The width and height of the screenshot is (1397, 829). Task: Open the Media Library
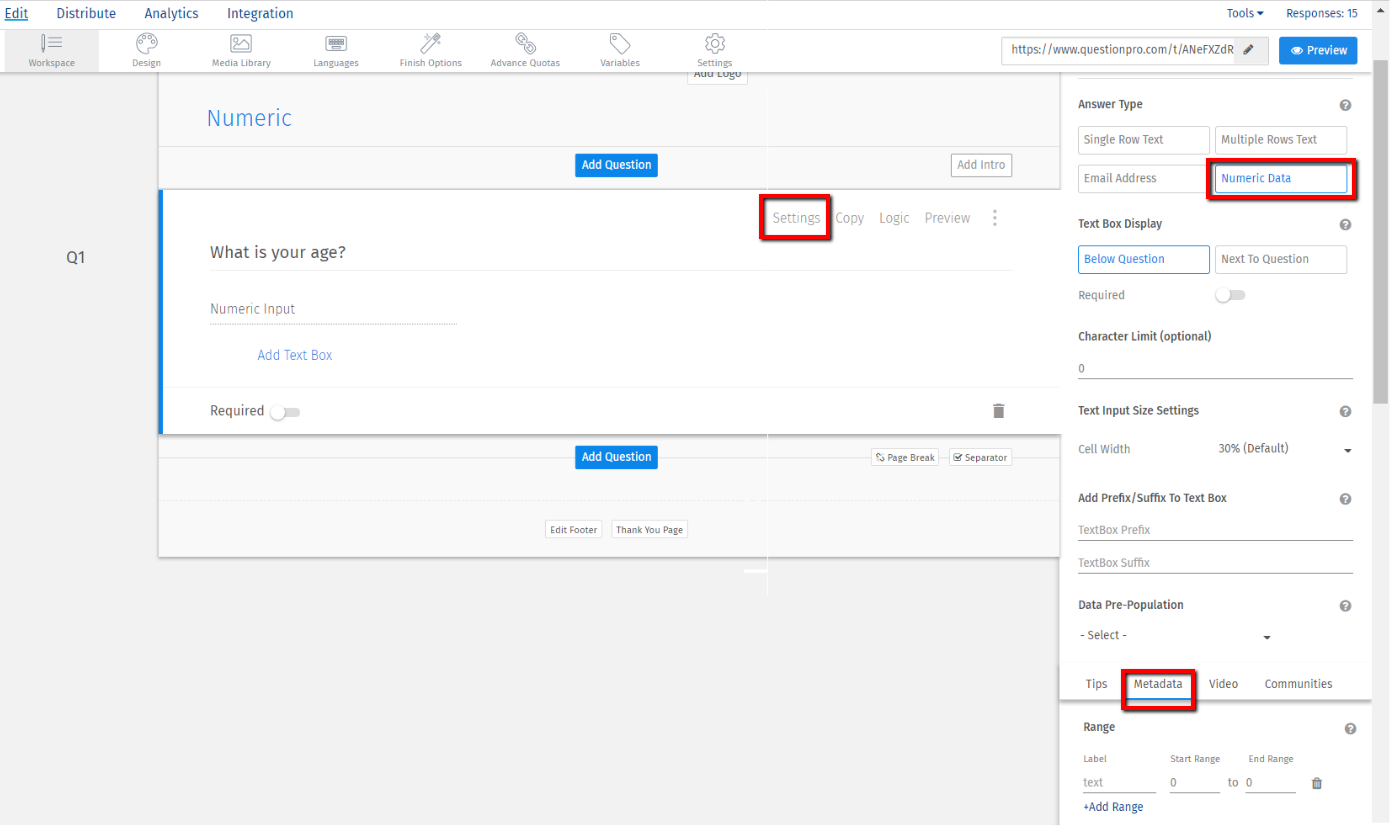click(240, 50)
